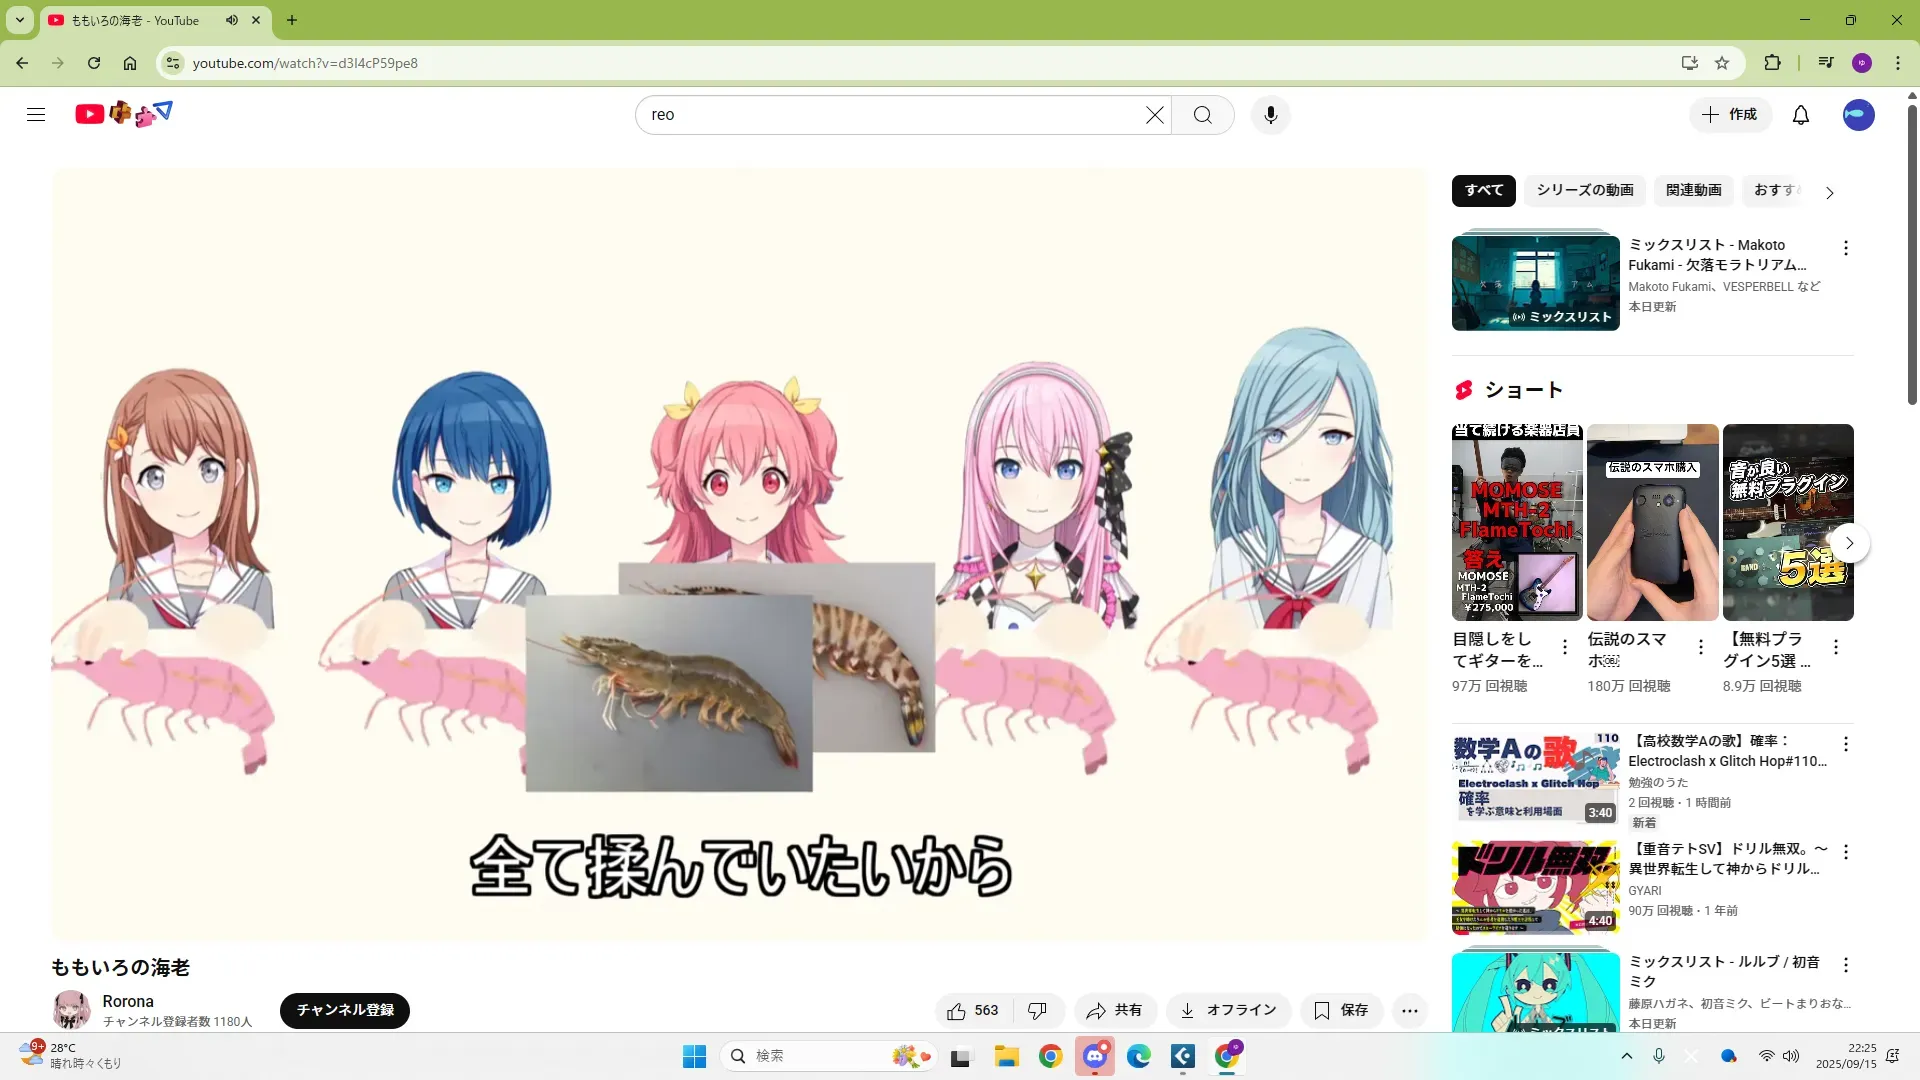Dislike the video with thumbs-down icon
The width and height of the screenshot is (1920, 1080).
pos(1037,1011)
